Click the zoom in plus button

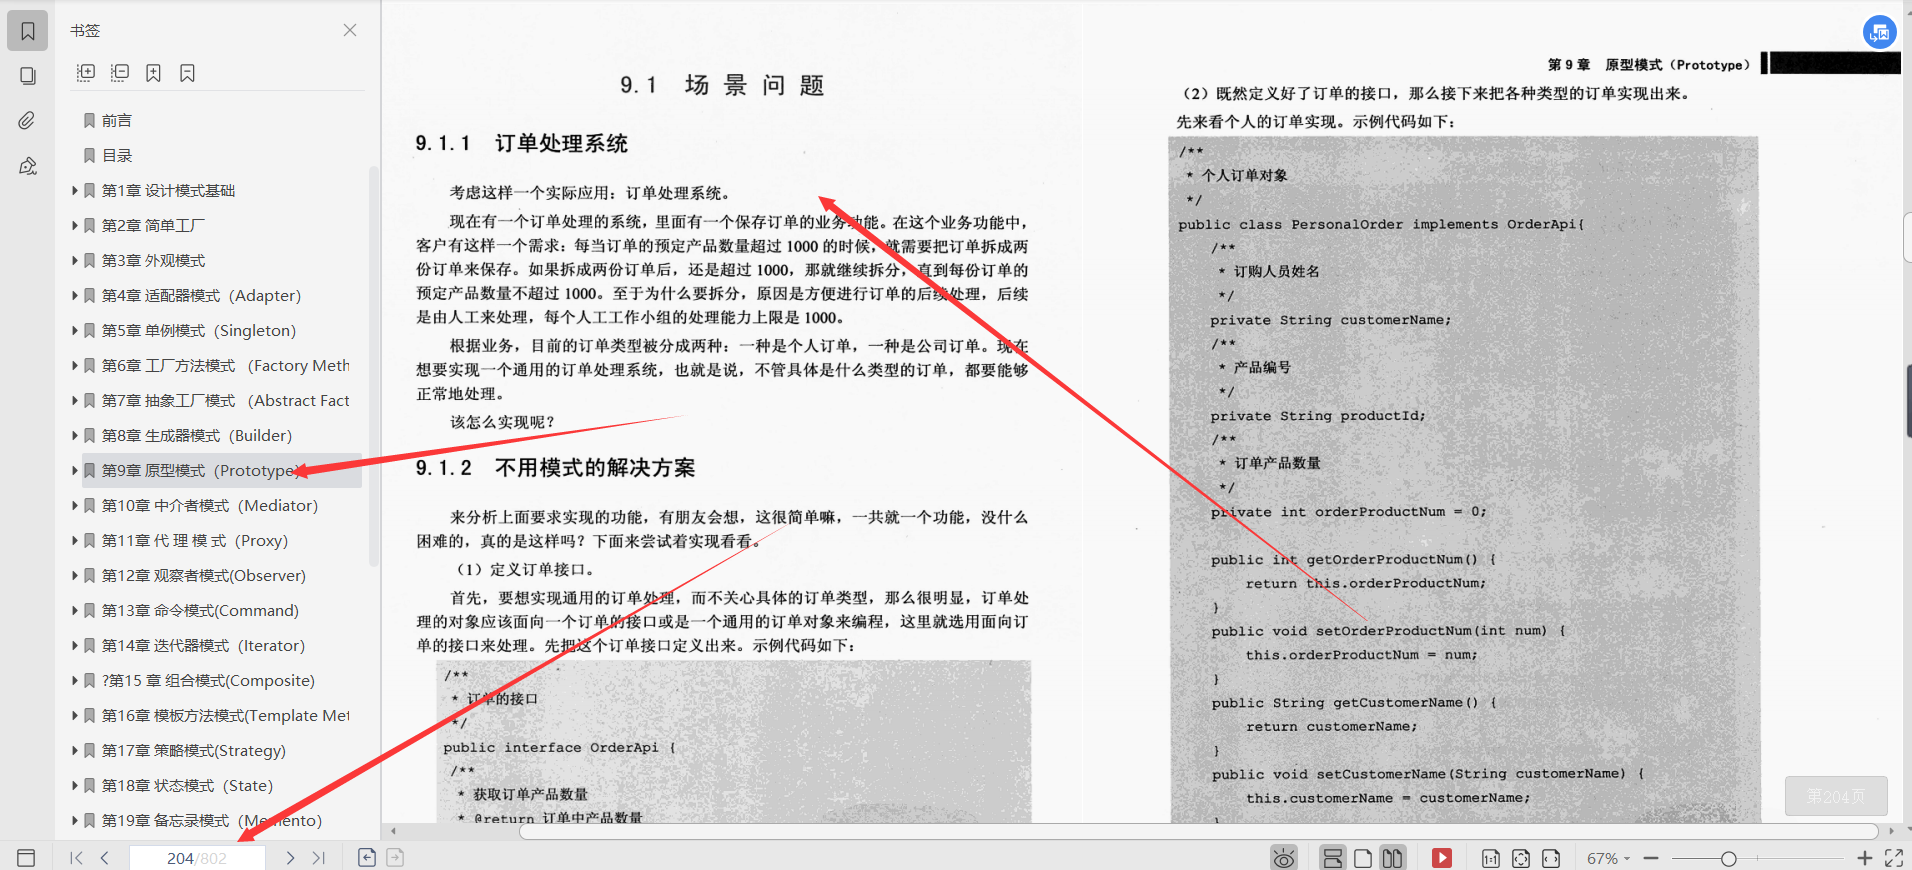pyautogui.click(x=1864, y=858)
